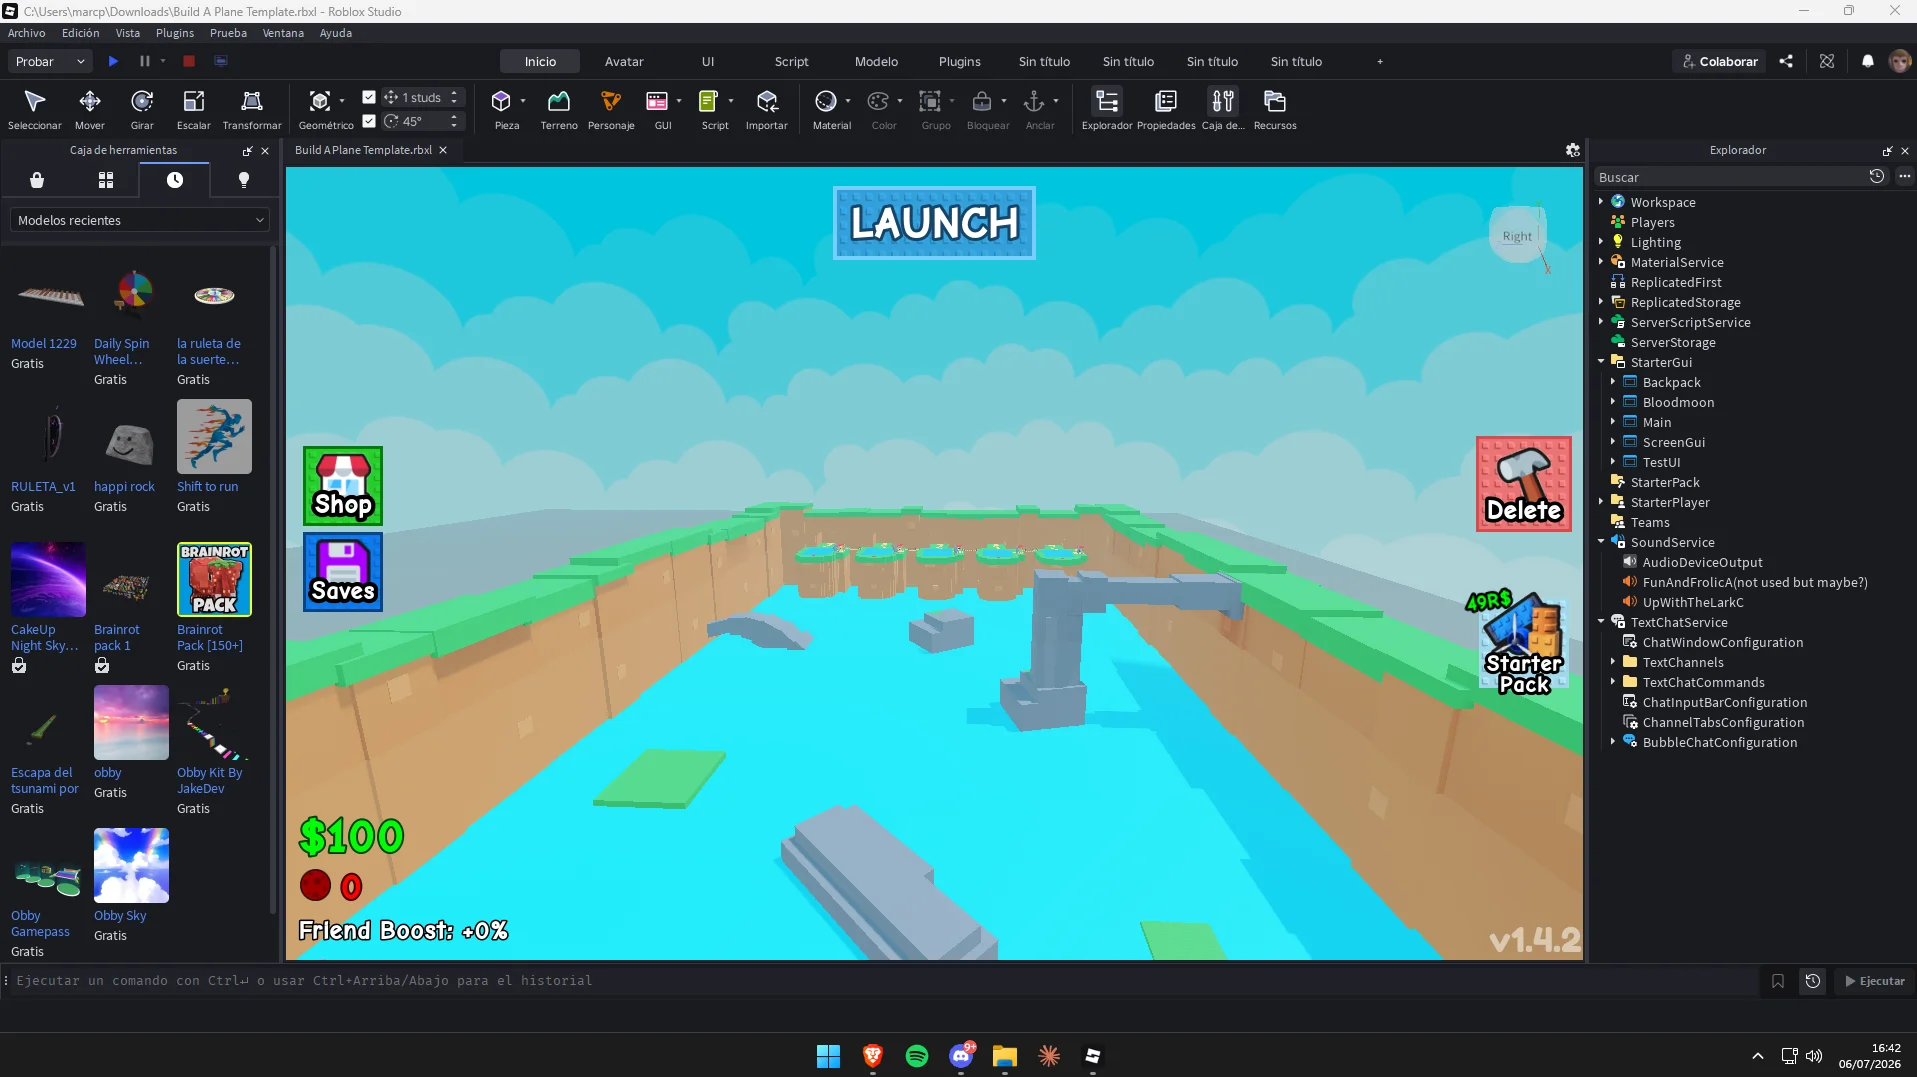Choose the Girar rotate tool

(142, 109)
